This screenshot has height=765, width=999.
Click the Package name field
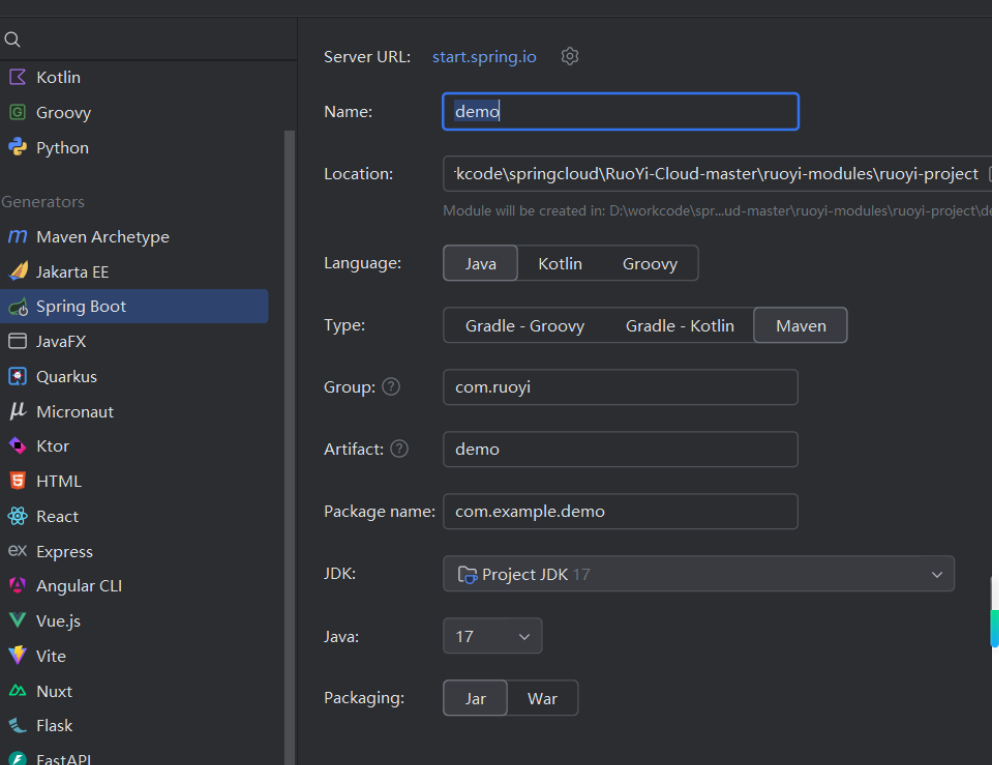621,511
